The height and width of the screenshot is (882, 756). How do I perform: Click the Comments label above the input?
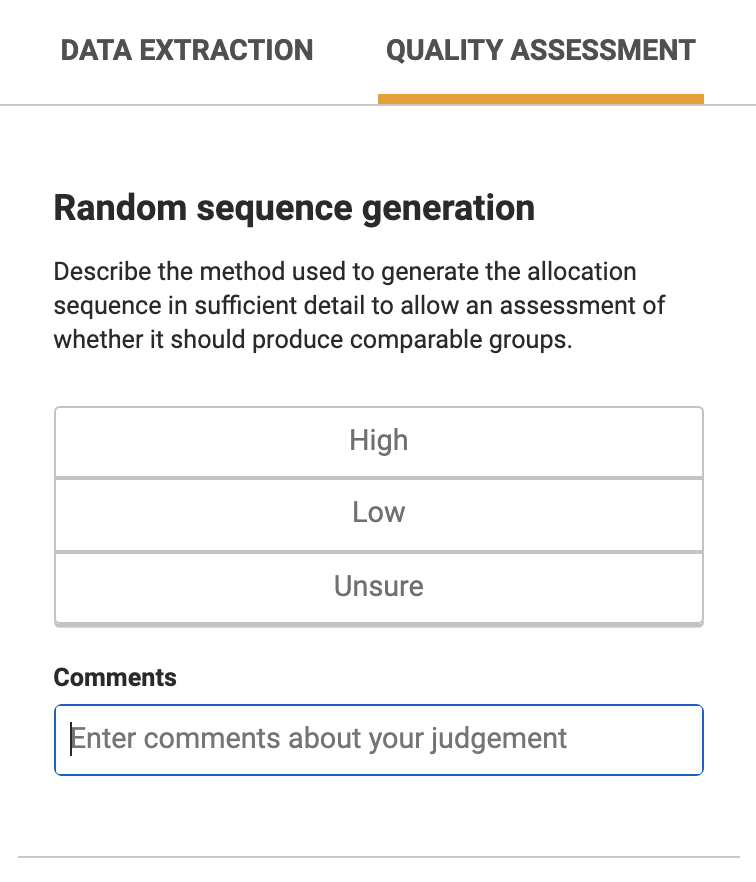115,677
